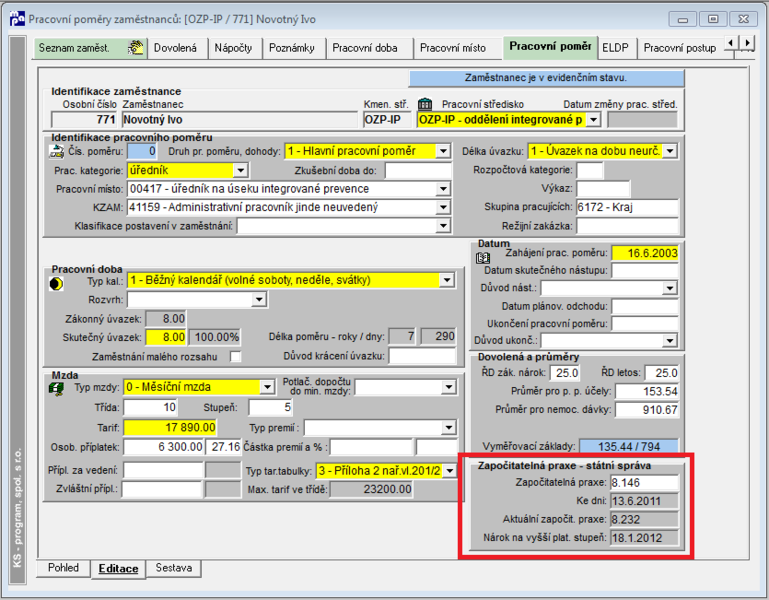Click the Výkaz field

(603, 188)
